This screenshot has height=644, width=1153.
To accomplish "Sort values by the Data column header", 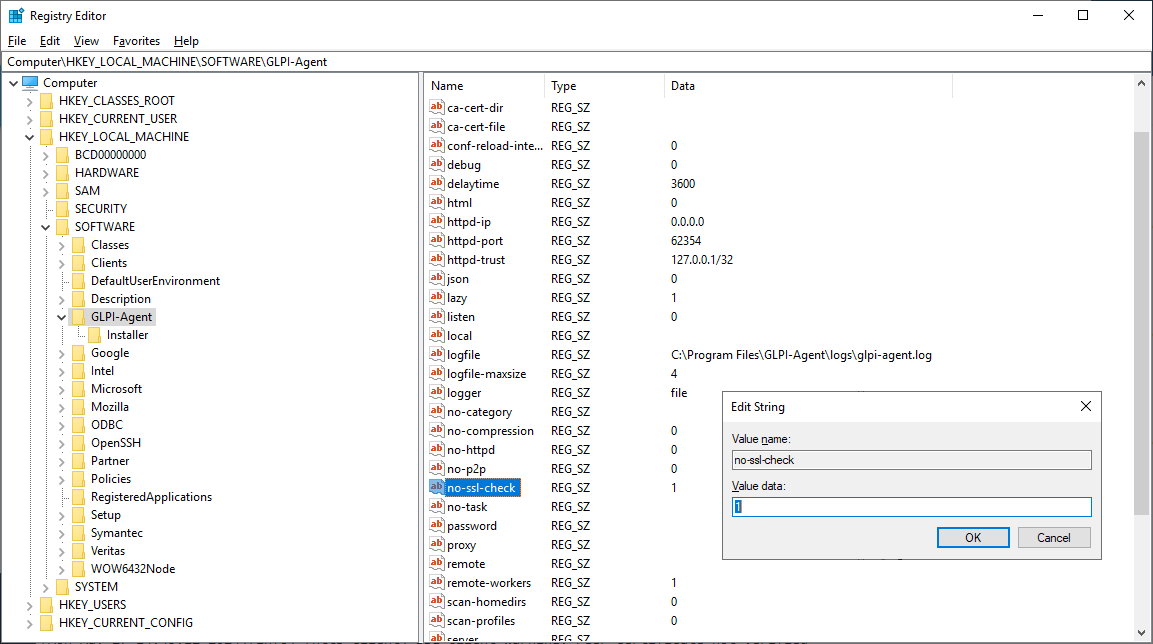I will point(808,86).
